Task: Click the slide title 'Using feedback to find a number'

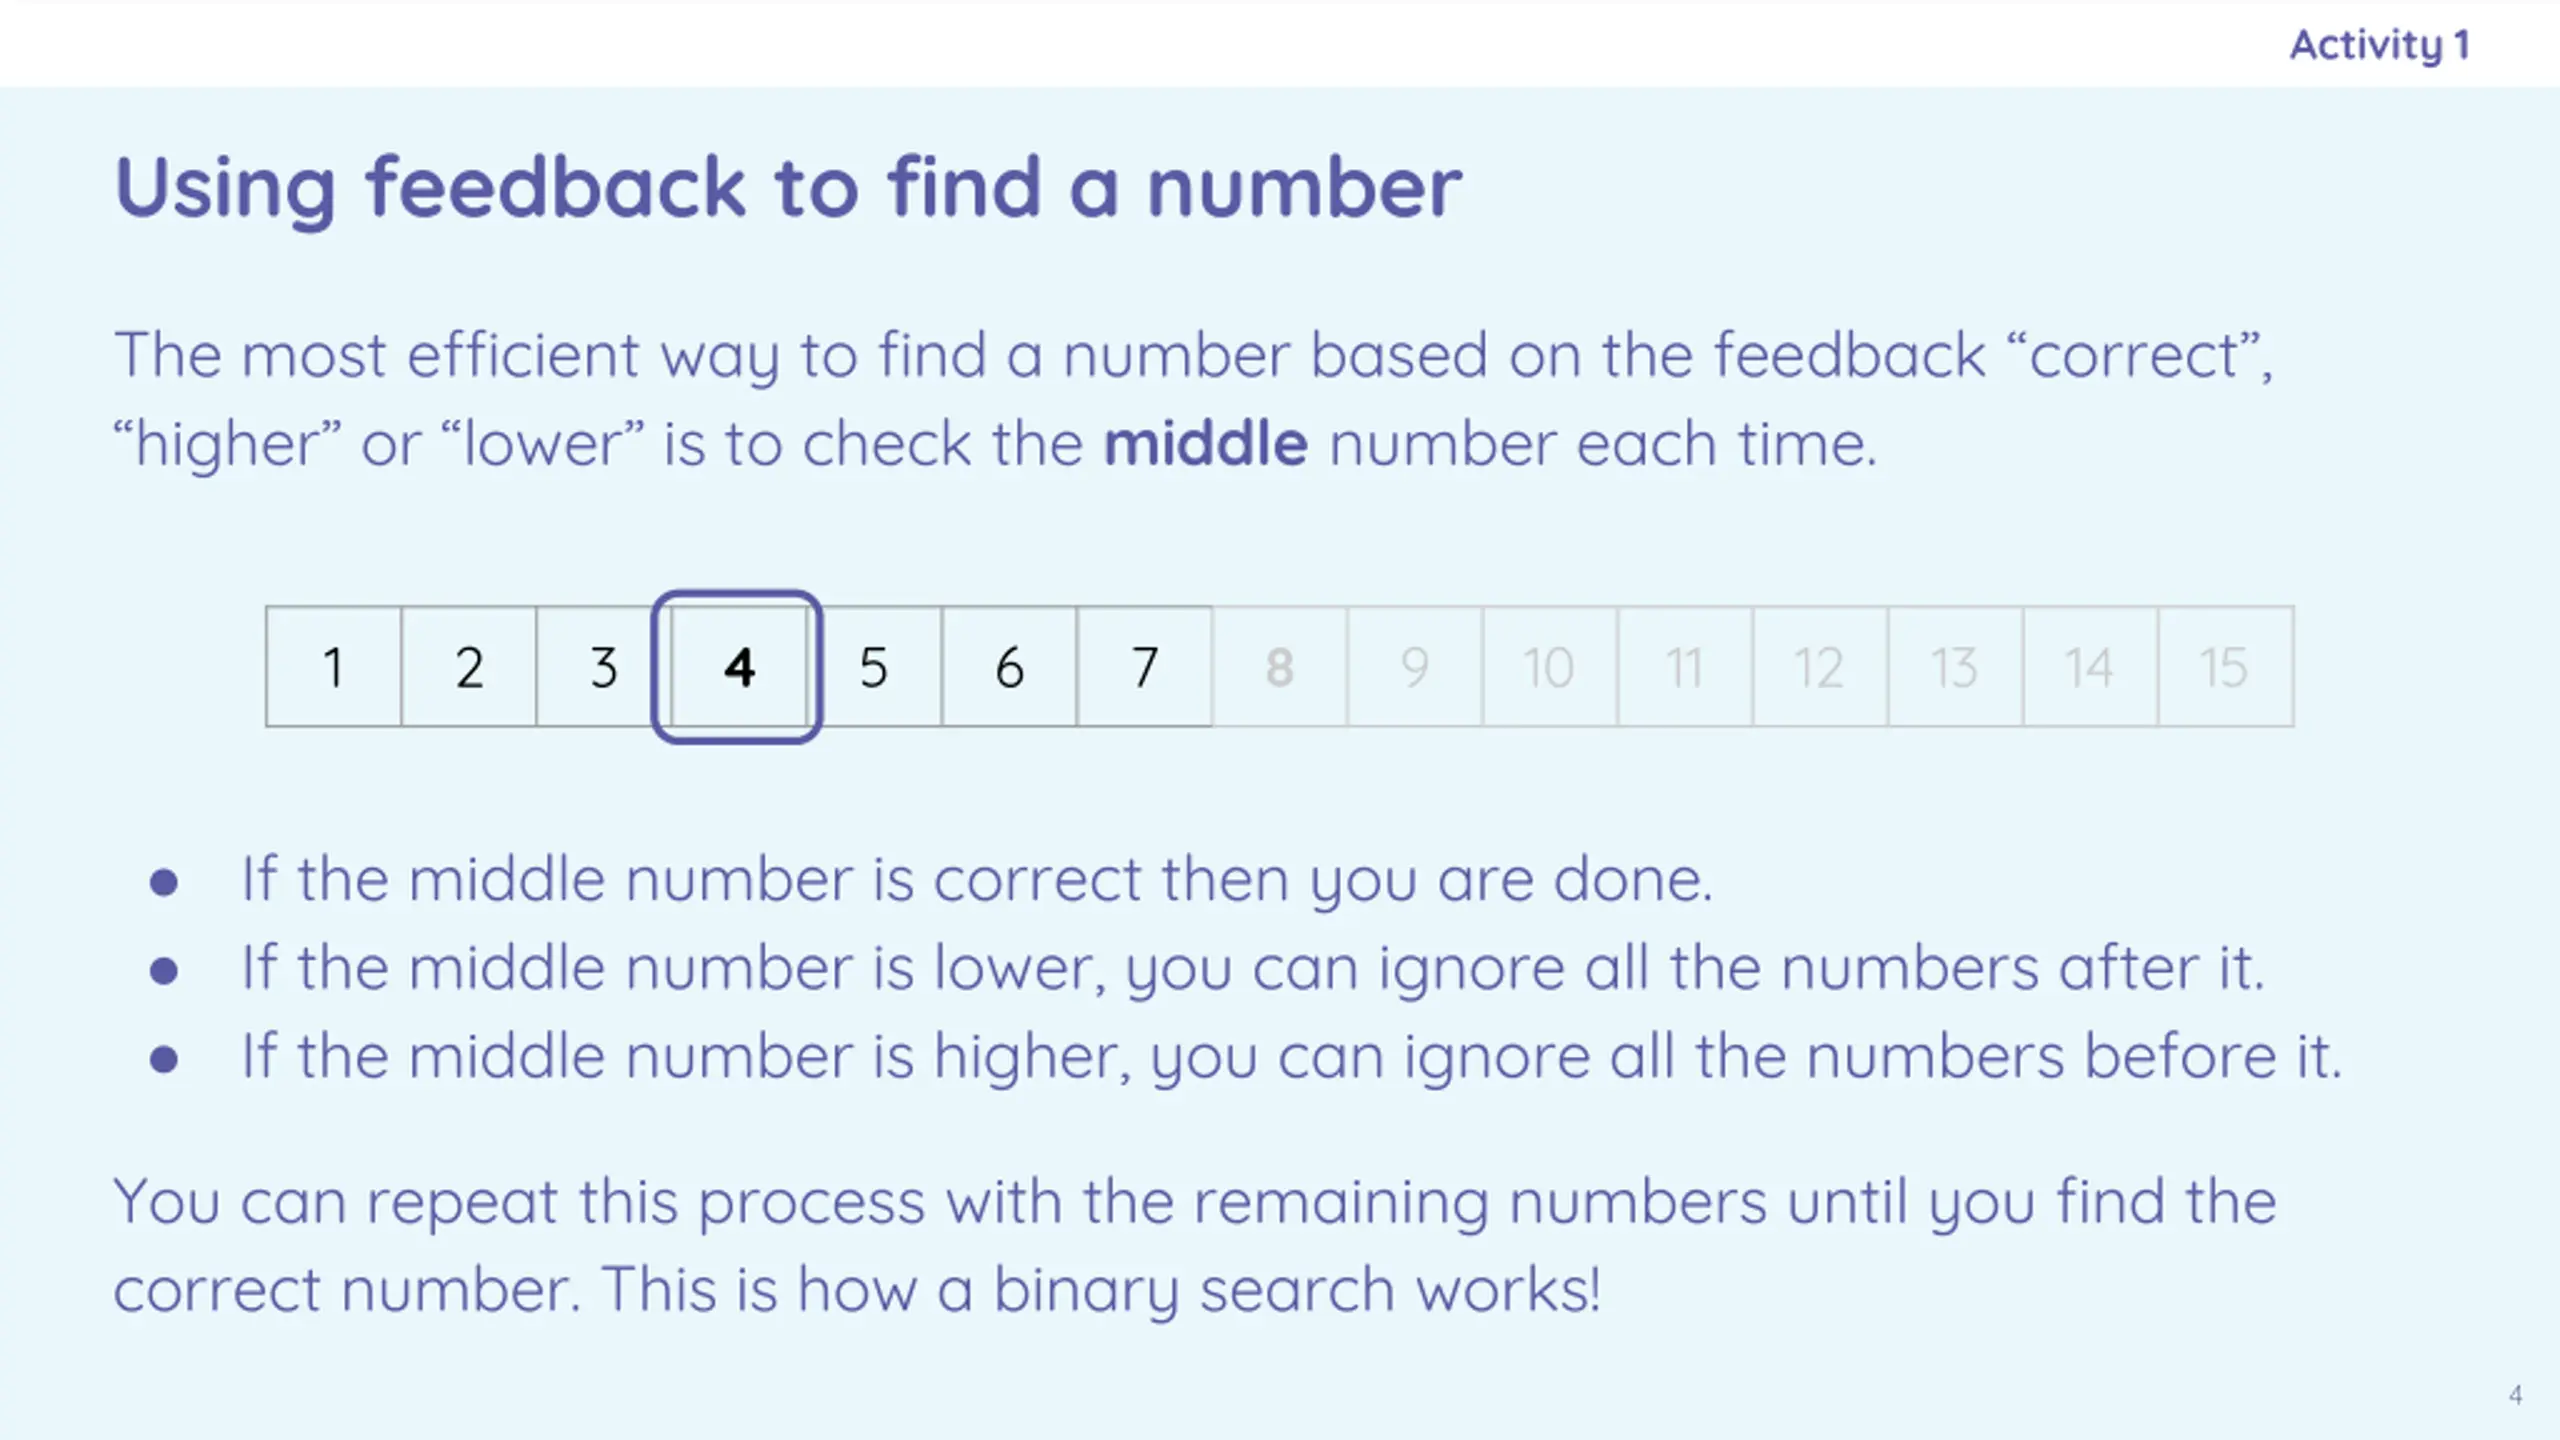Action: pos(788,188)
